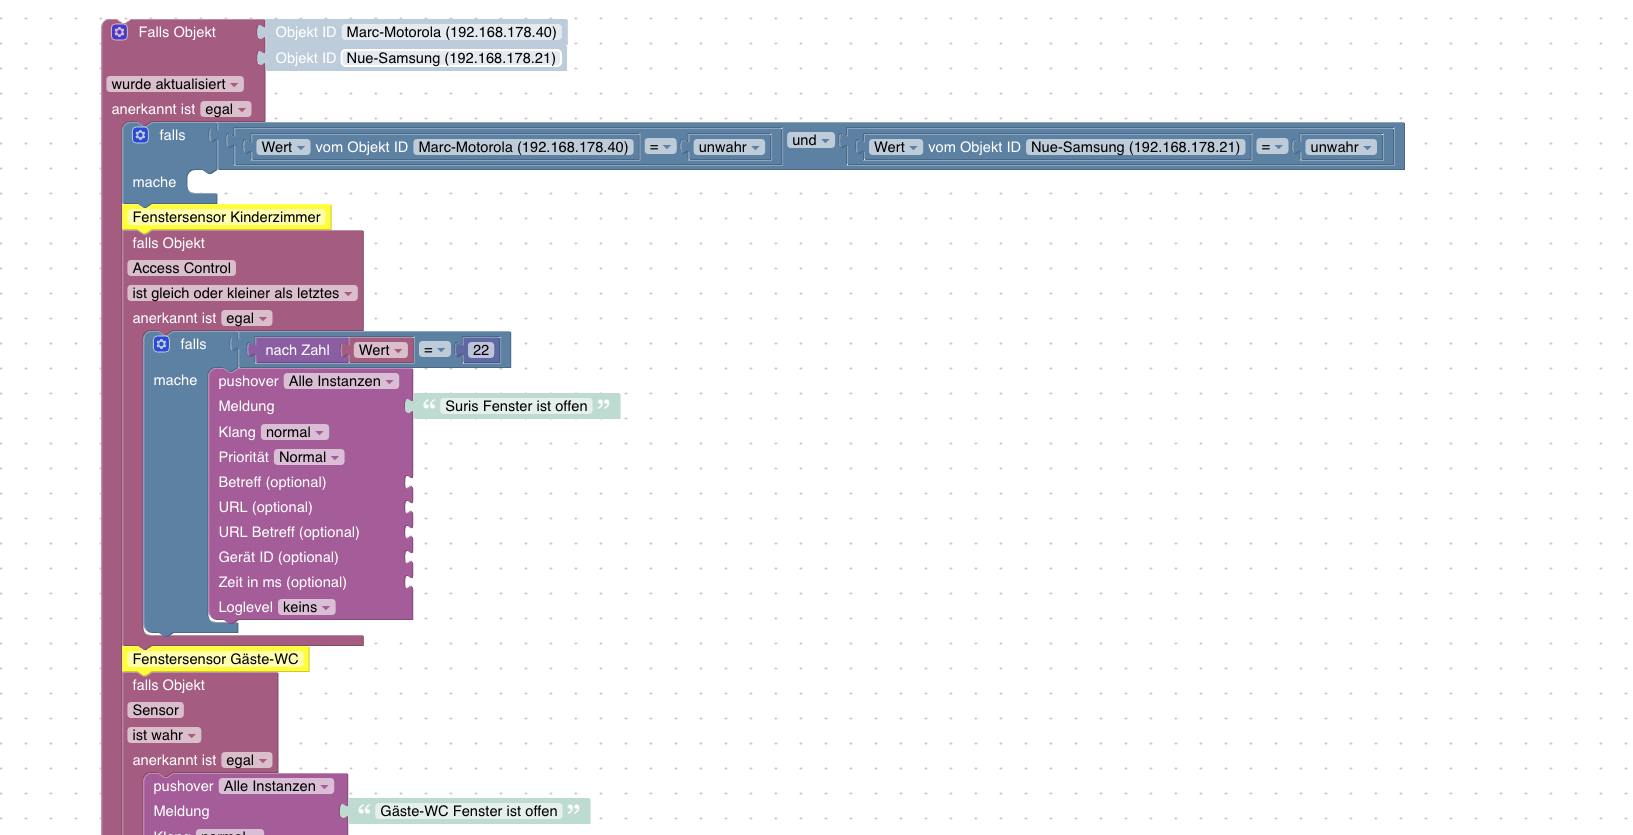Open the Wert dropdown before the Nue-Samsung condition

(895, 147)
